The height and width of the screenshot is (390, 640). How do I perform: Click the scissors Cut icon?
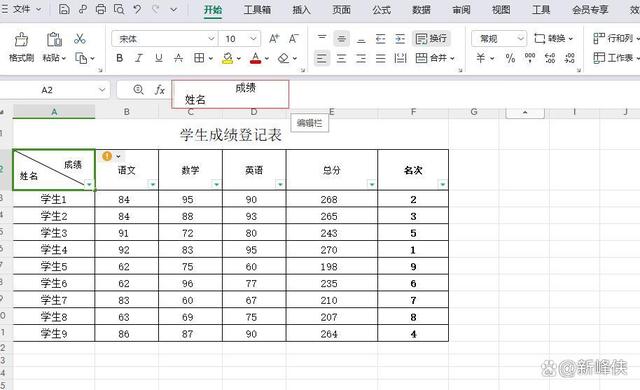click(x=80, y=39)
